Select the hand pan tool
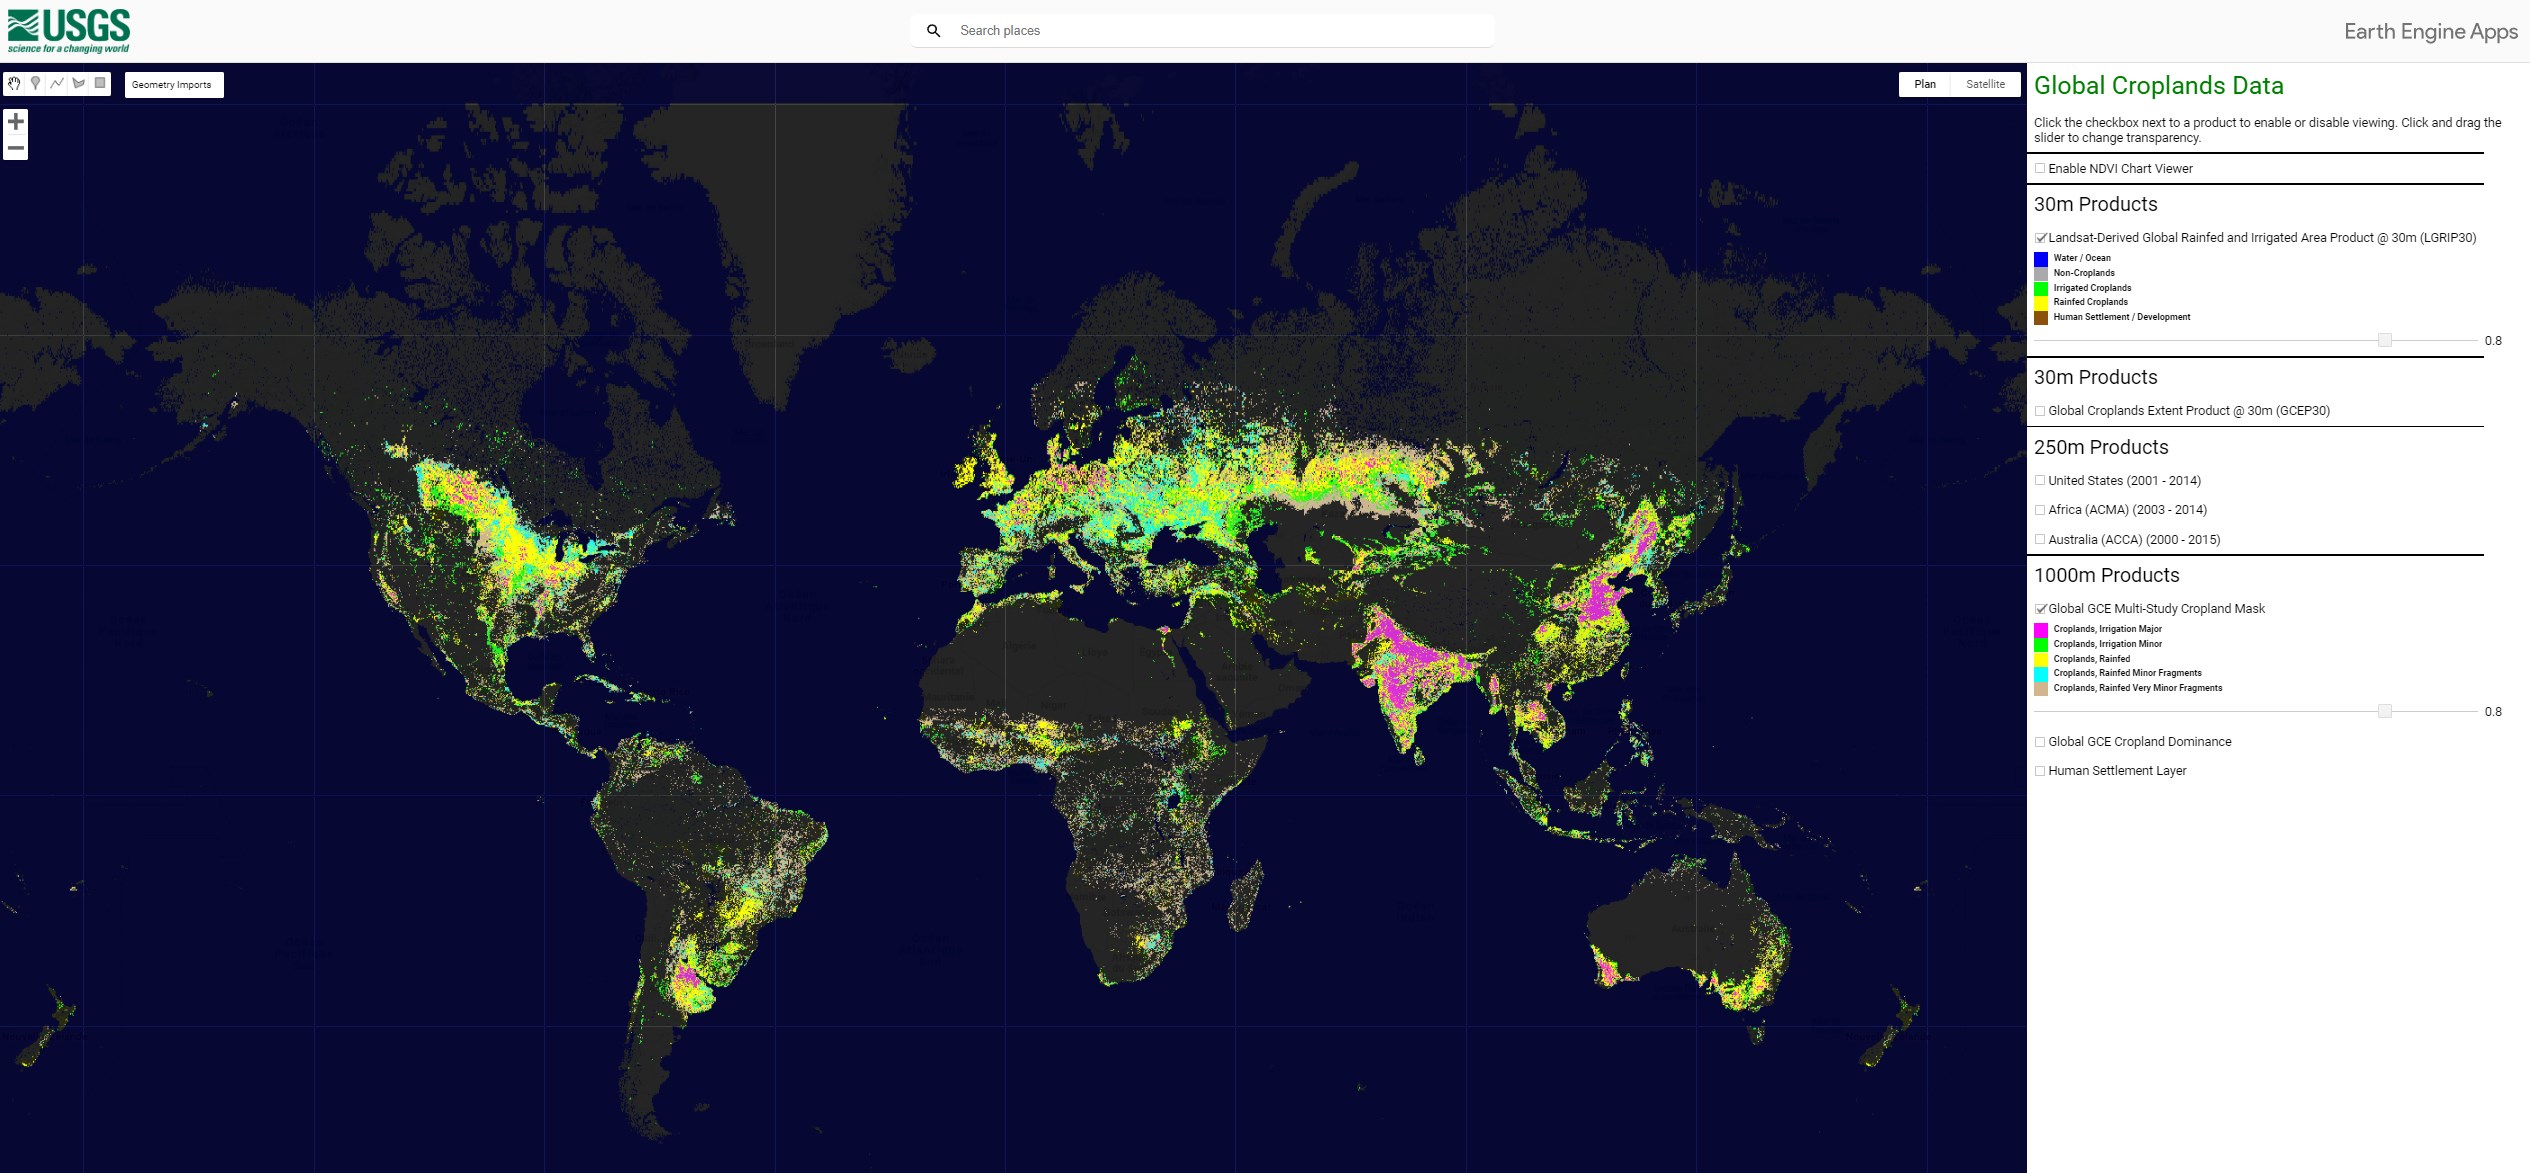Screen dimensions: 2530x1173 (14, 84)
